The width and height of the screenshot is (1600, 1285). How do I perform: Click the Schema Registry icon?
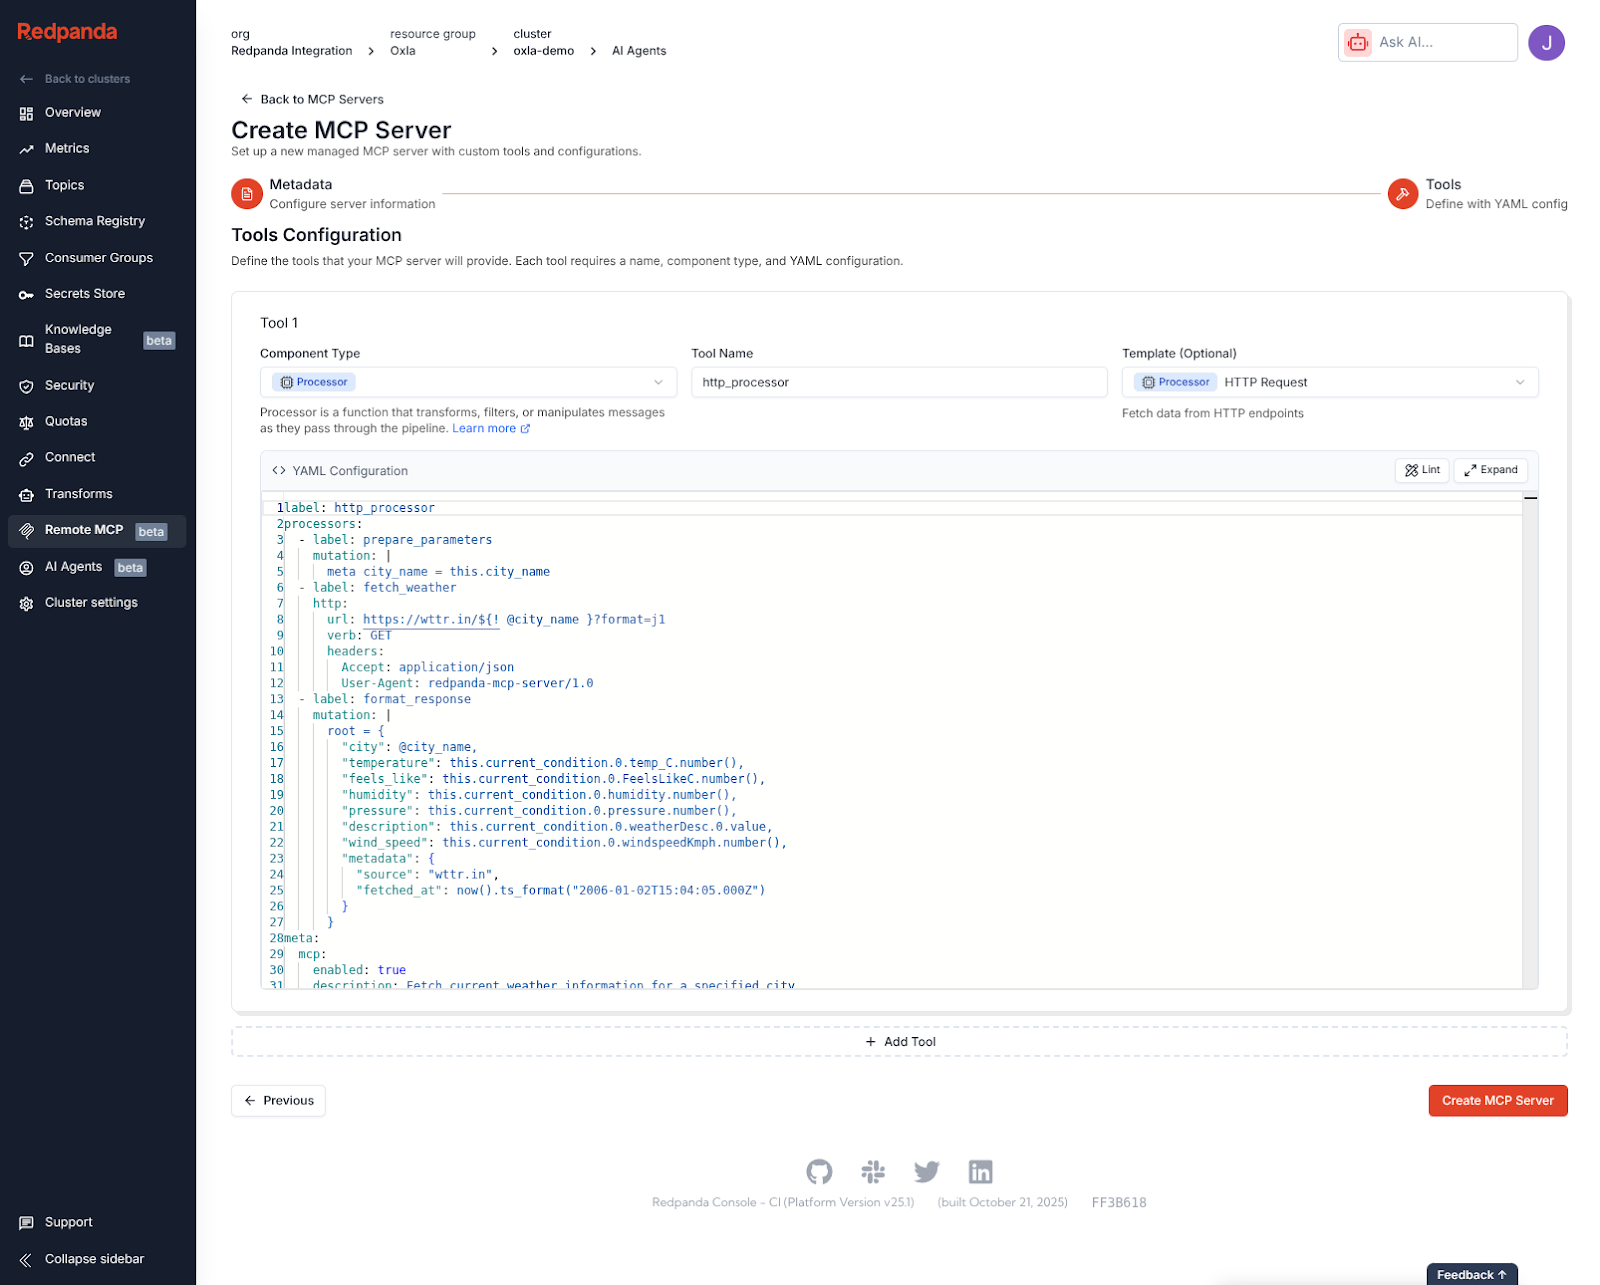[26, 222]
